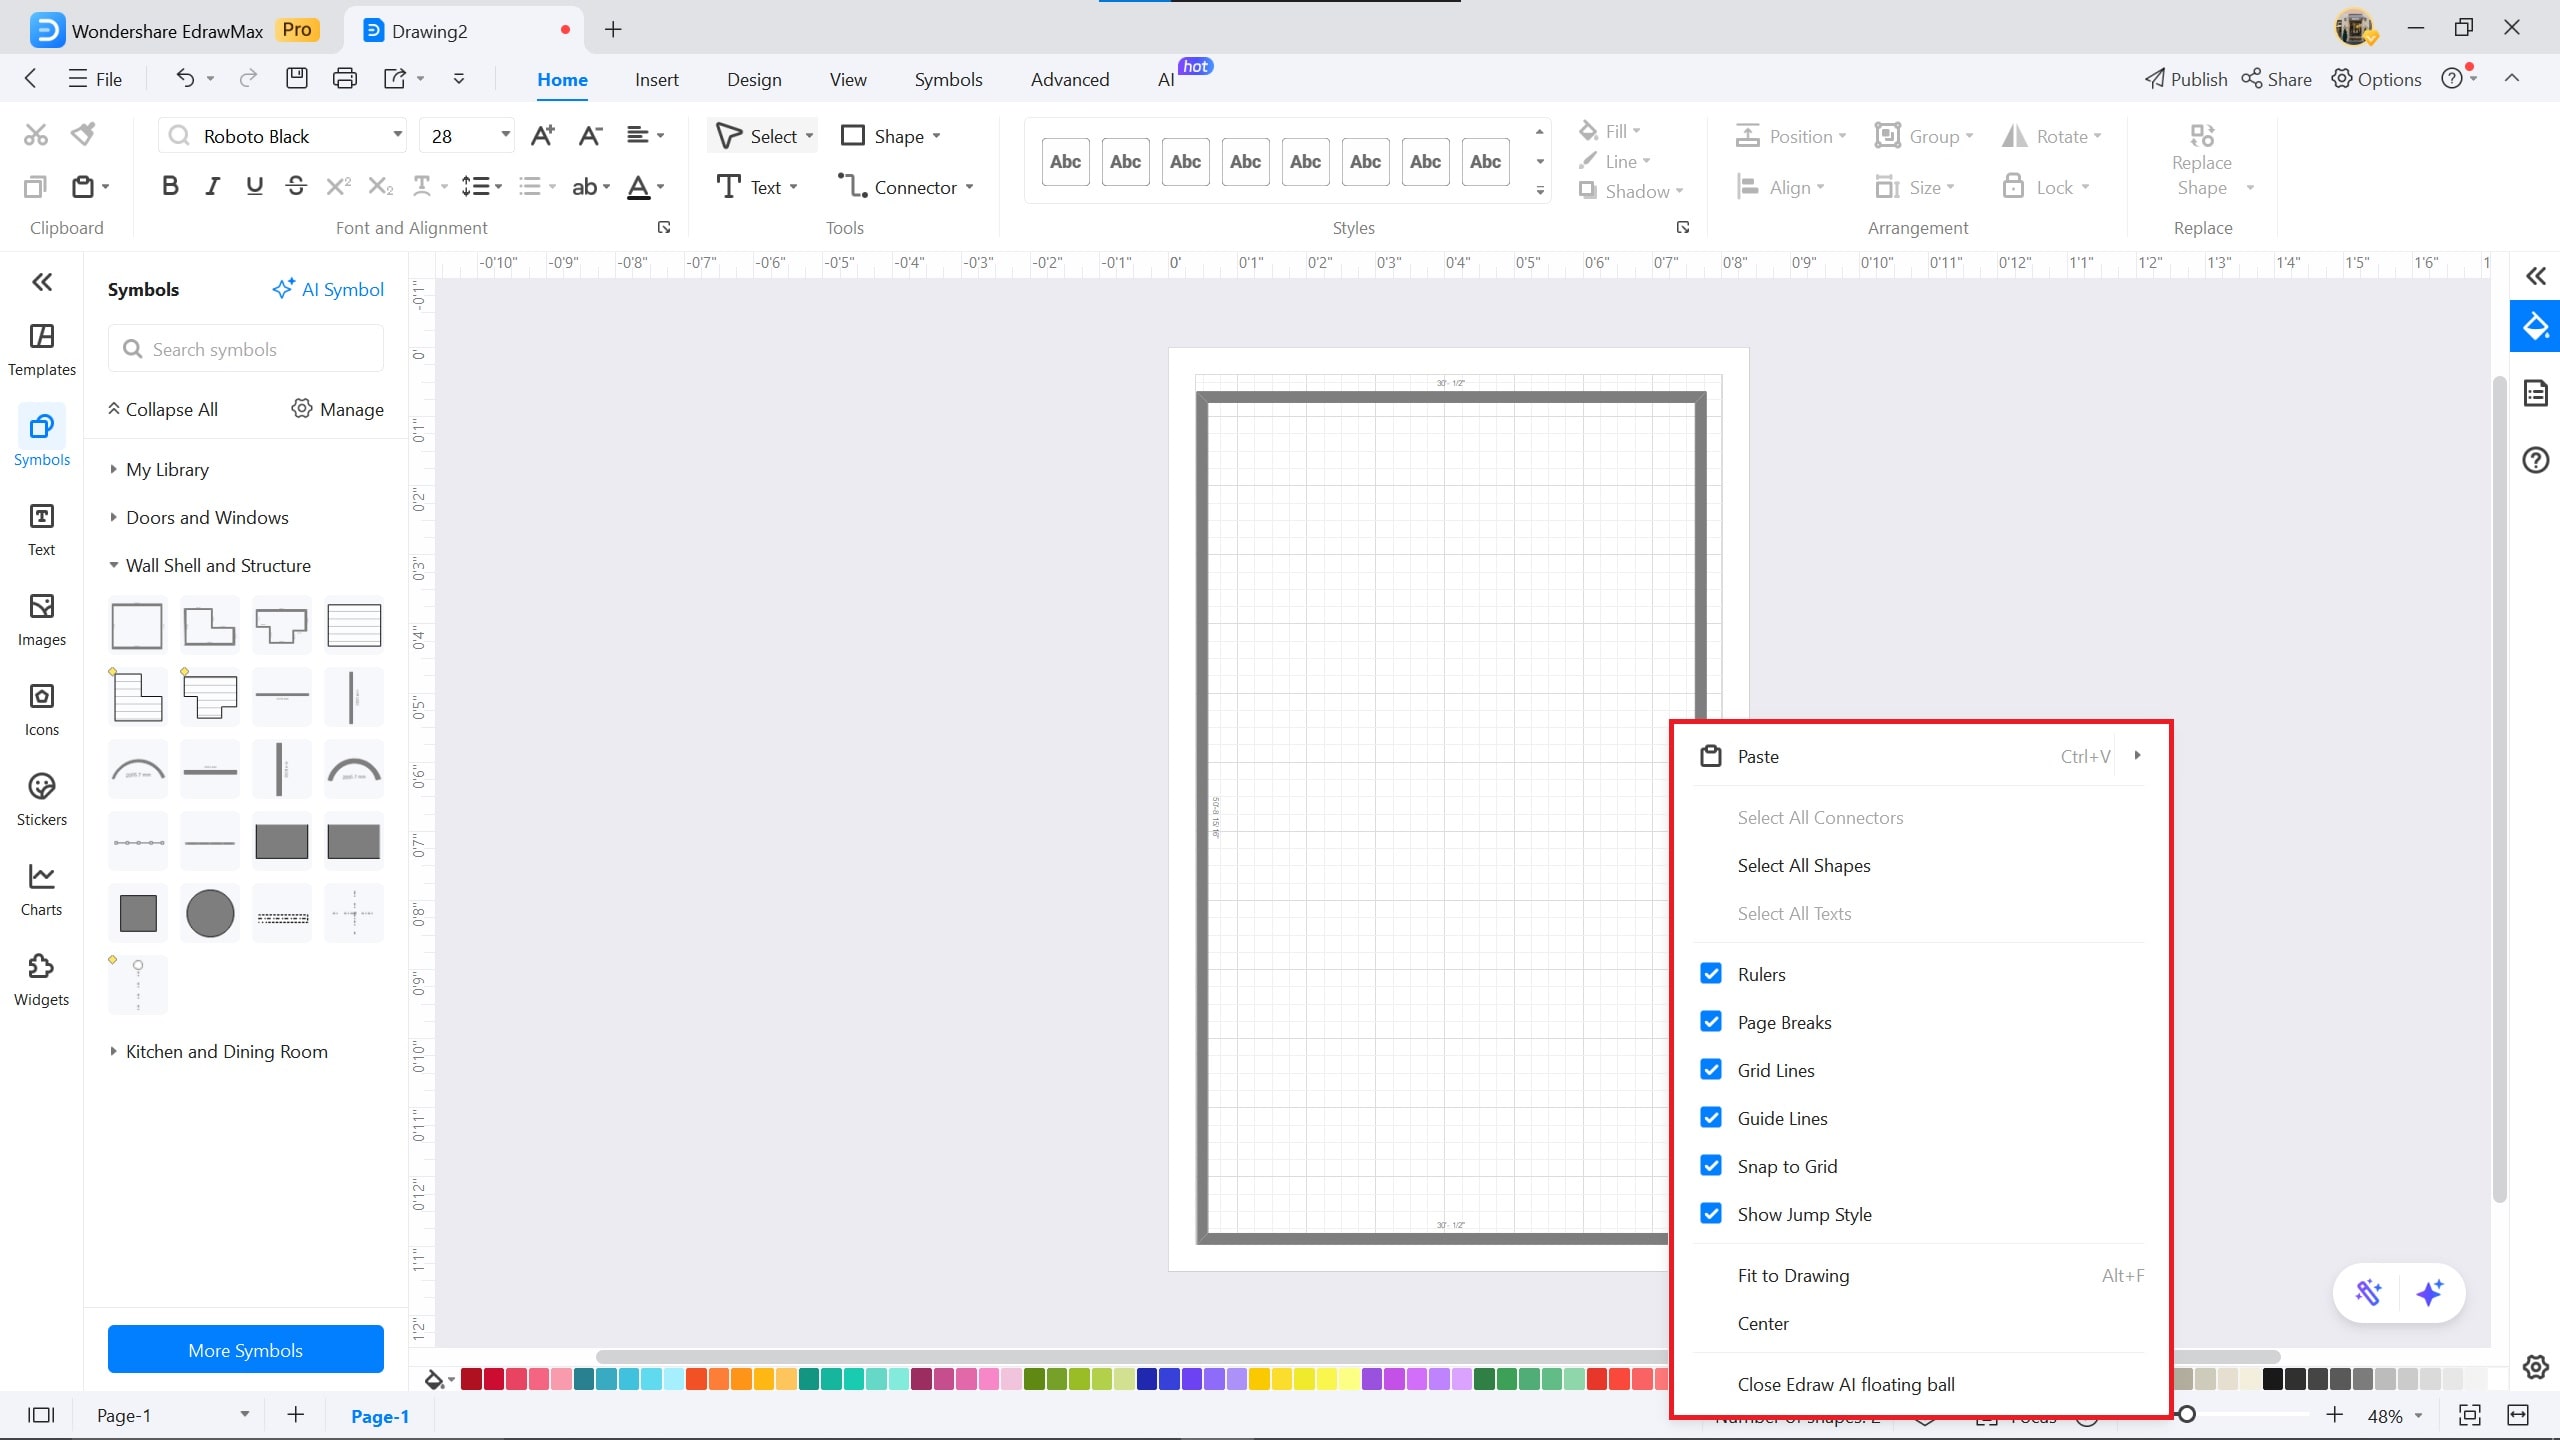Viewport: 2560px width, 1440px height.
Task: Click the Save icon in toolbar
Action: point(297,79)
